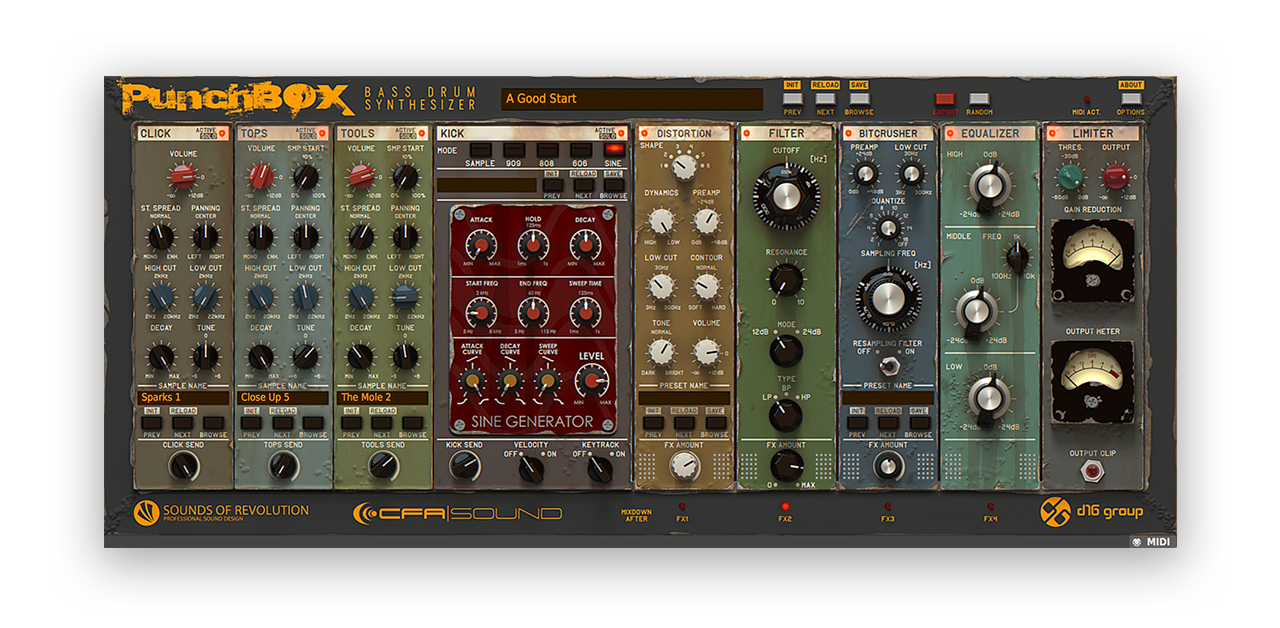This screenshot has width=1280, height=628.
Task: Toggle the Filter module on/off LED
Action: pyautogui.click(x=746, y=133)
